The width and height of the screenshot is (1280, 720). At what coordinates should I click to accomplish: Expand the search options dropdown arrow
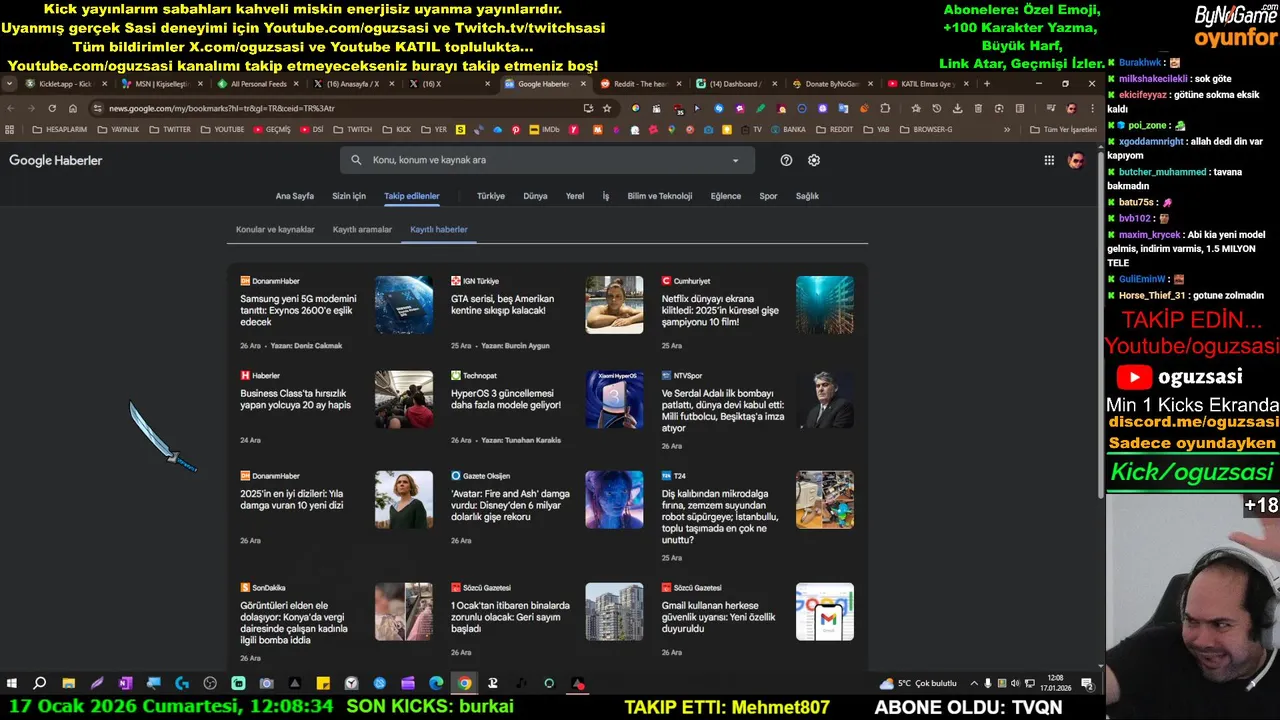(735, 160)
